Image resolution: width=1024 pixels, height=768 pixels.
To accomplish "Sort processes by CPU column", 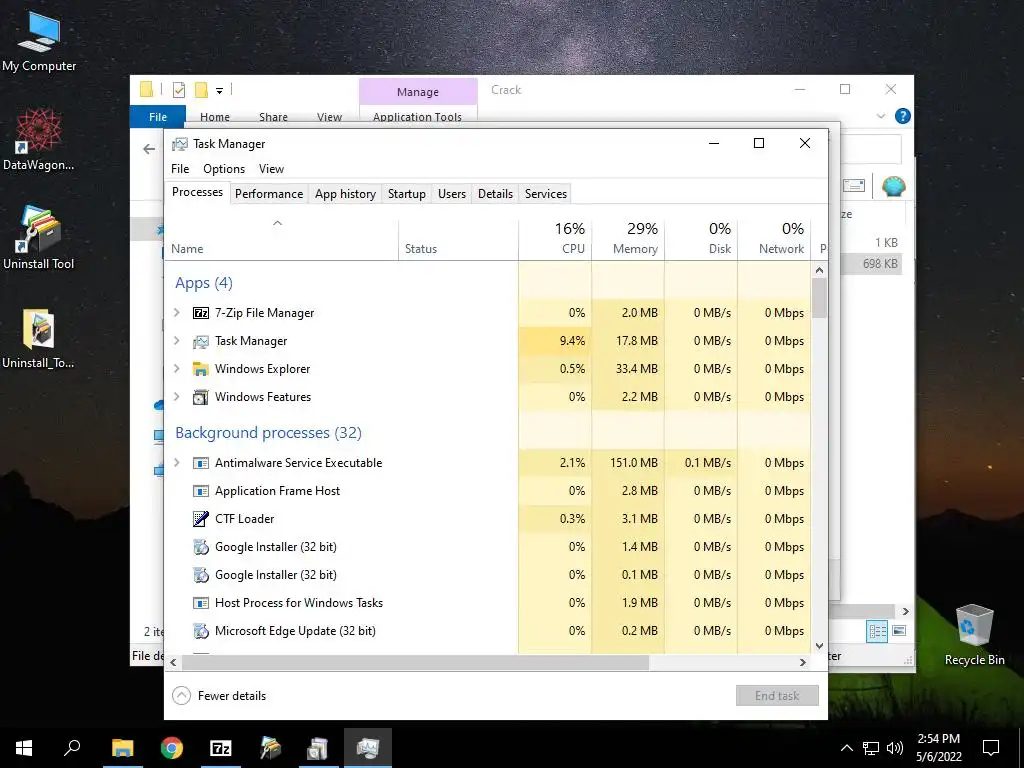I will click(555, 239).
